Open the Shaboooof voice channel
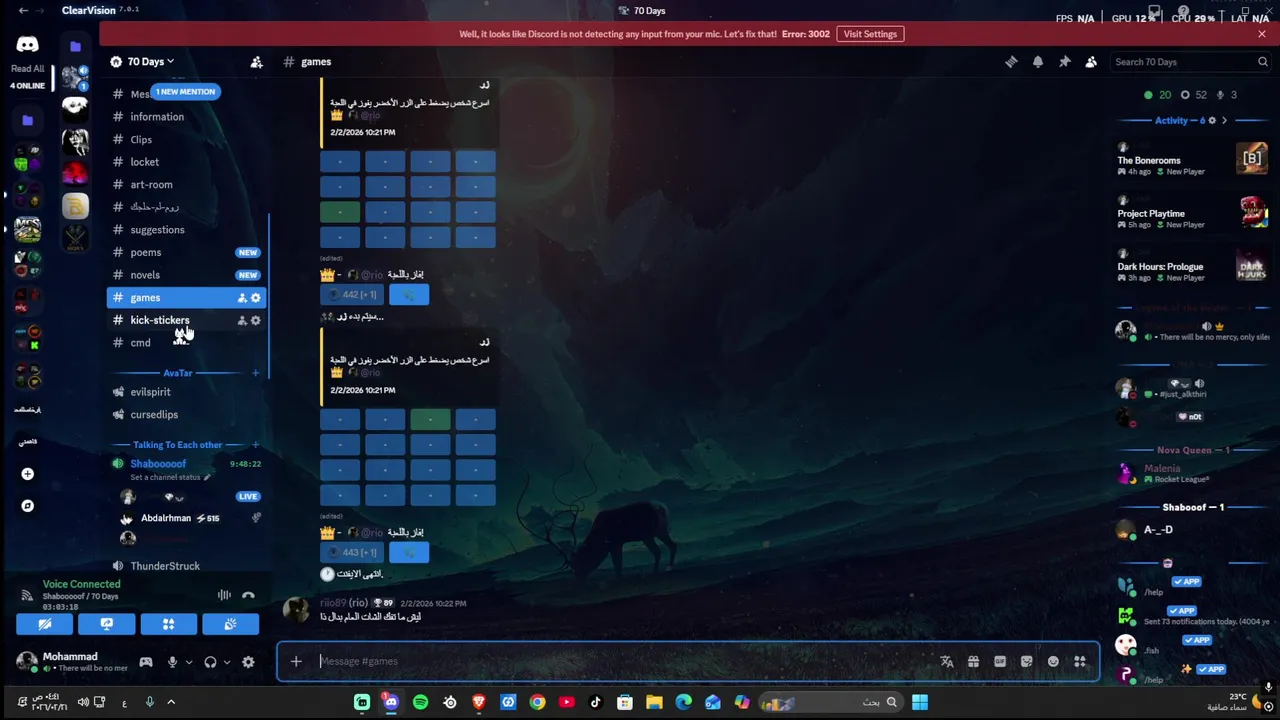Viewport: 1280px width, 720px height. tap(158, 464)
